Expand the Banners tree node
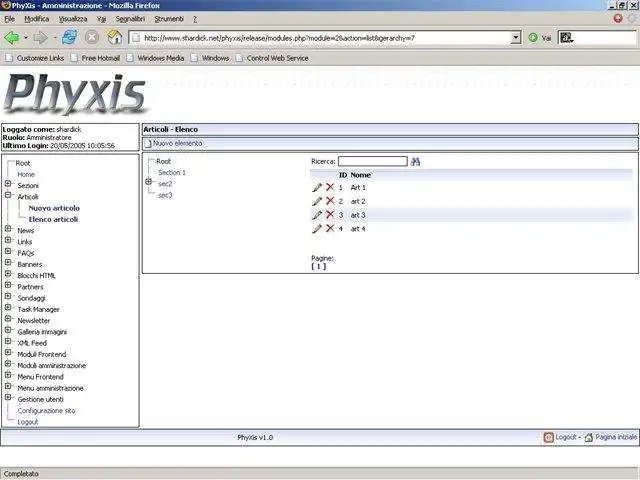This screenshot has height=480, width=640. (8, 262)
